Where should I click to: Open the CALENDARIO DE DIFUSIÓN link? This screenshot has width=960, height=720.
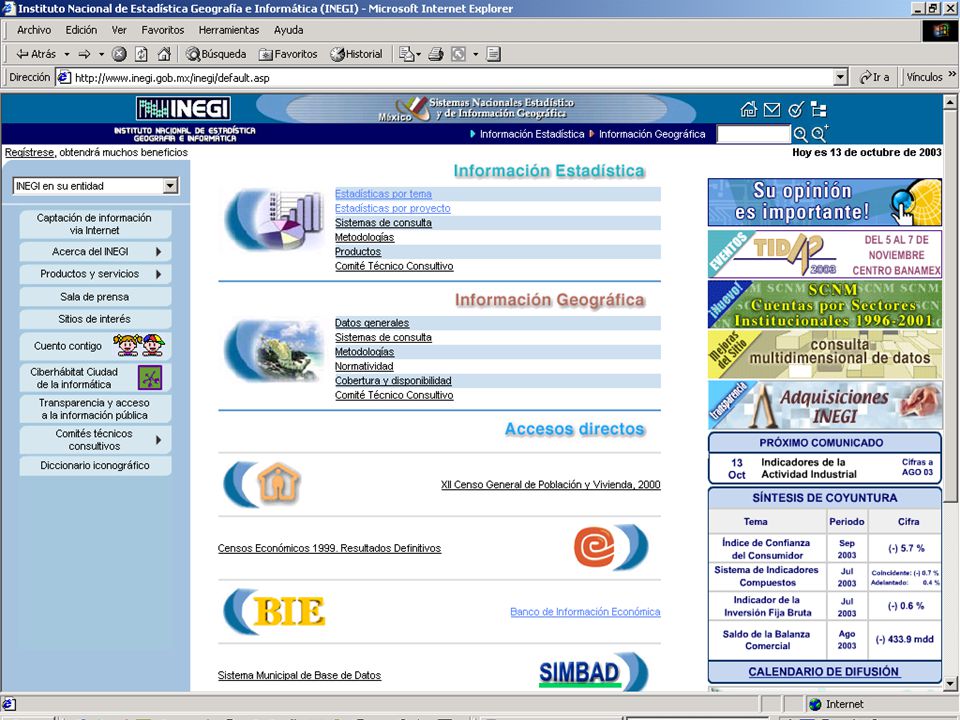pyautogui.click(x=823, y=672)
